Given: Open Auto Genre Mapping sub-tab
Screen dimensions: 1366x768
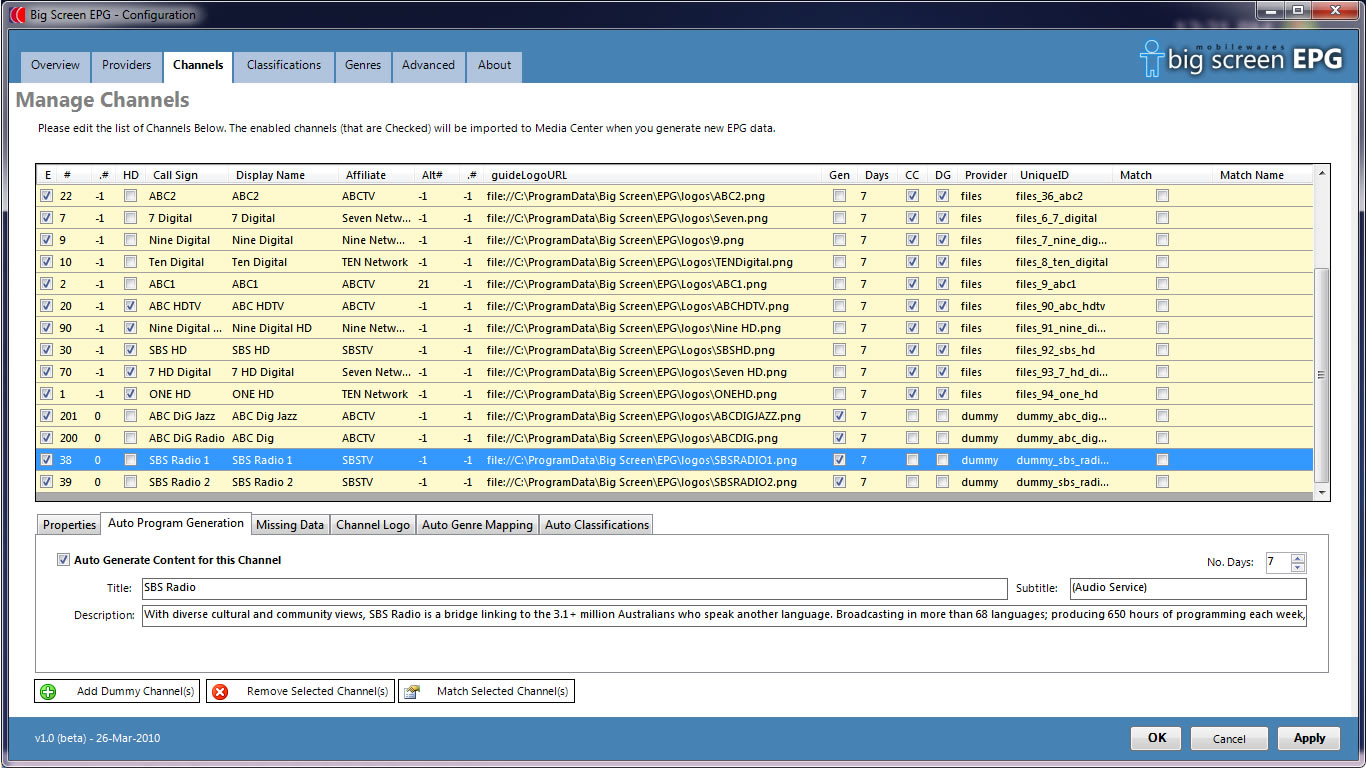Looking at the screenshot, I should pyautogui.click(x=477, y=525).
